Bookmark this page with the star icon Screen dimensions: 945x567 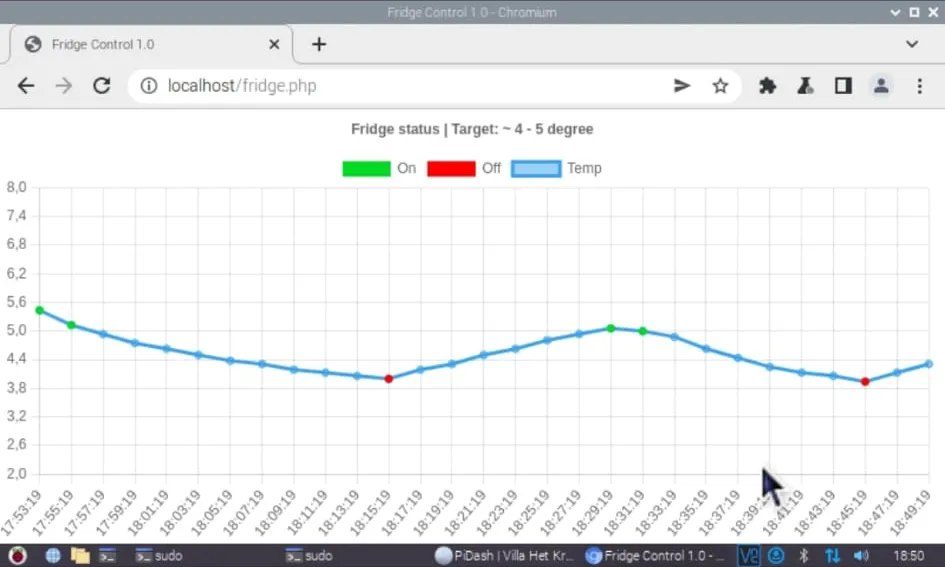[720, 86]
